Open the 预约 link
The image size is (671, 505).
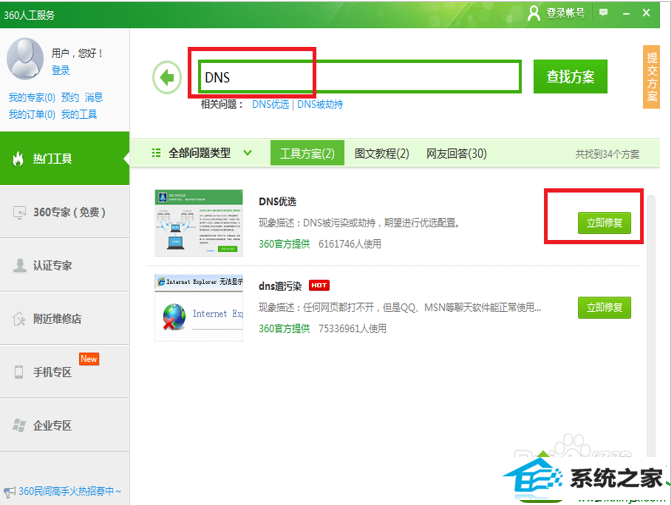pyautogui.click(x=70, y=97)
